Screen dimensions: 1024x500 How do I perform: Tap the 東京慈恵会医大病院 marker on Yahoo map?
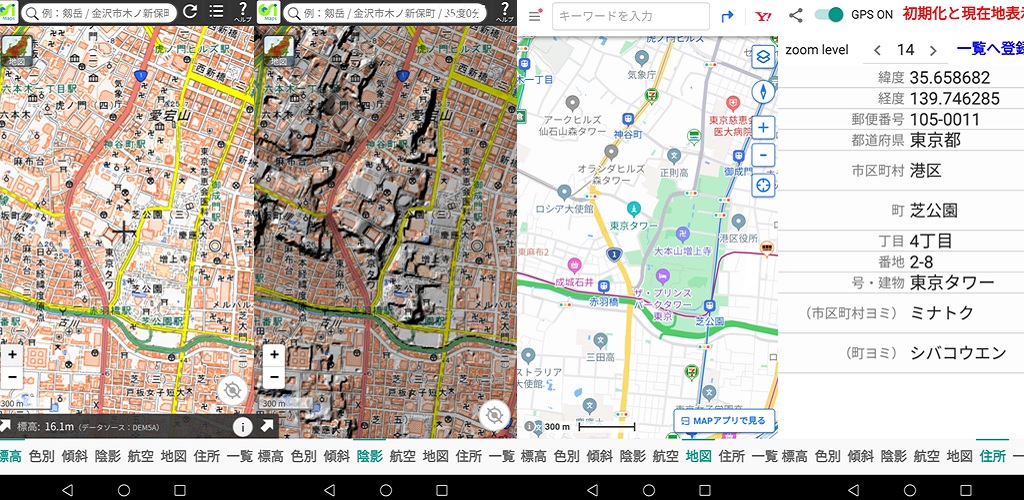click(x=733, y=103)
